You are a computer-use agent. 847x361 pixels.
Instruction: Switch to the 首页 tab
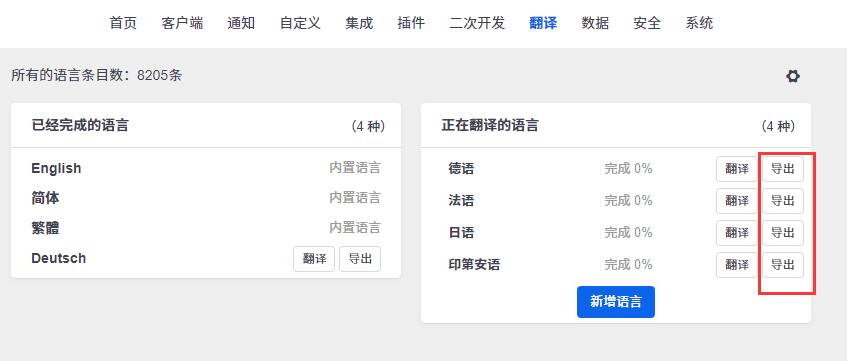pos(123,23)
